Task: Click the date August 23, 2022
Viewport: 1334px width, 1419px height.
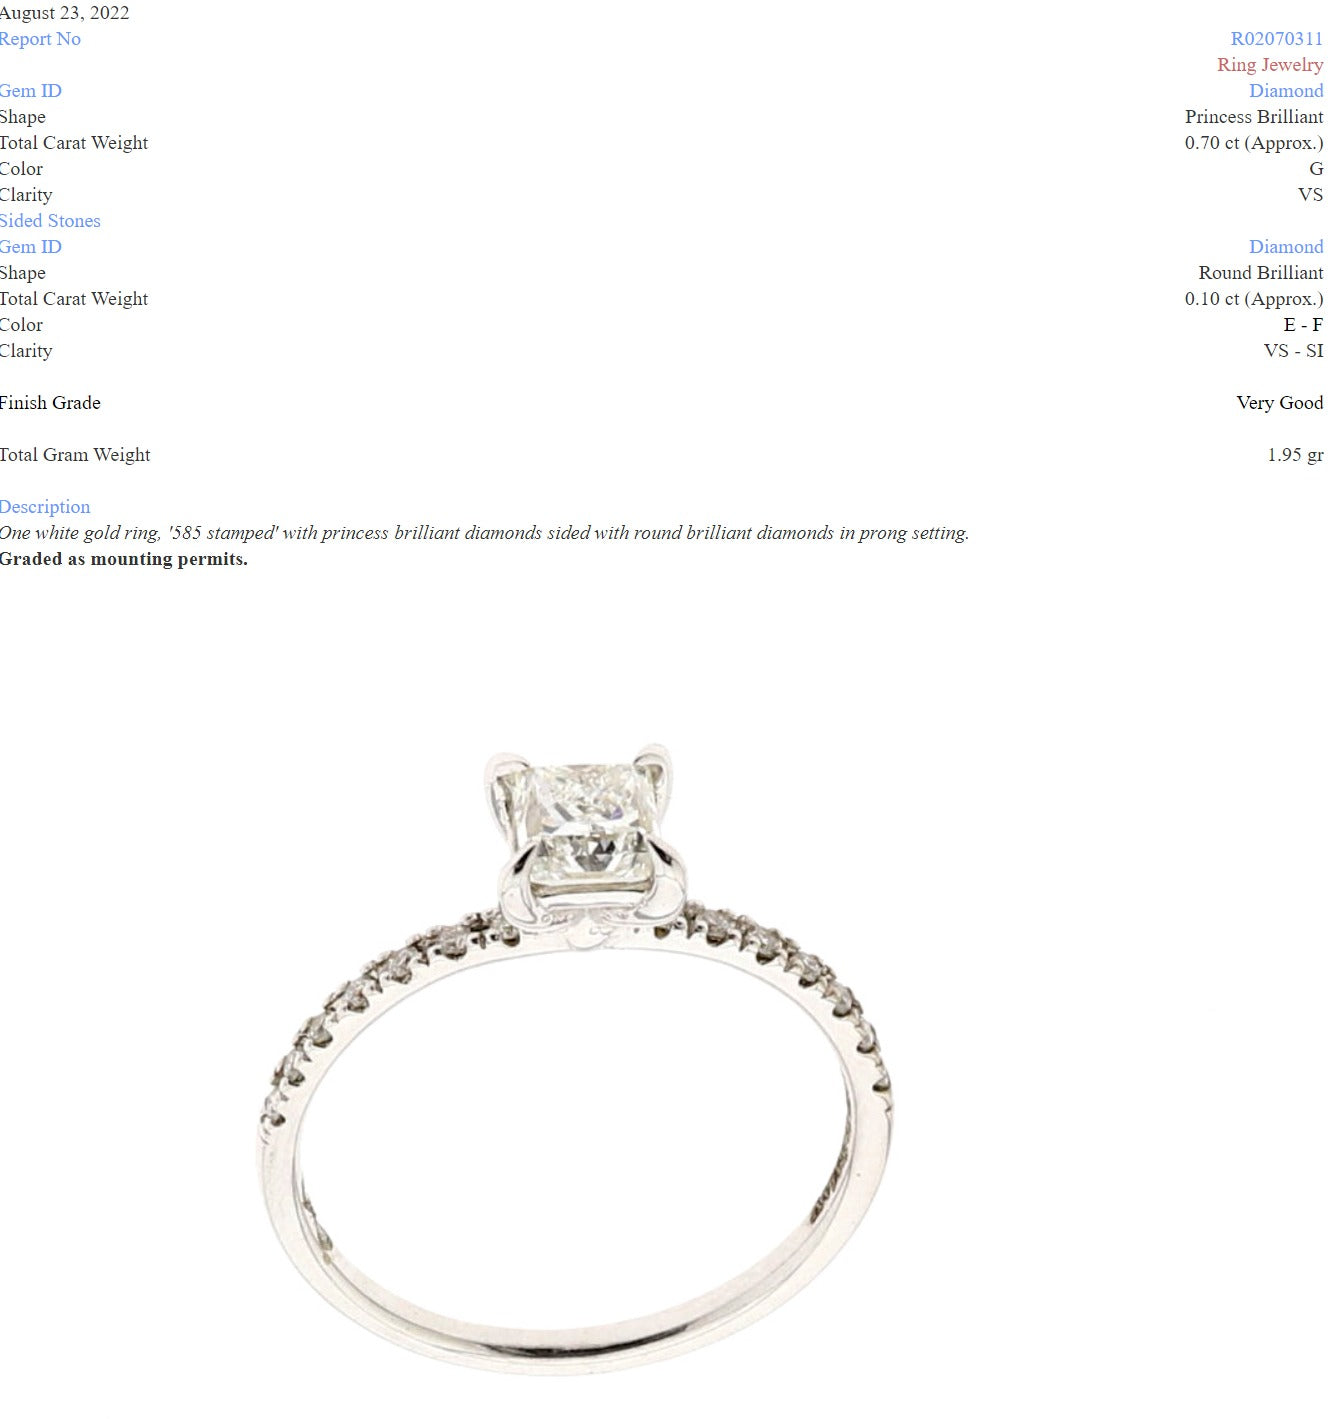Action: point(65,13)
